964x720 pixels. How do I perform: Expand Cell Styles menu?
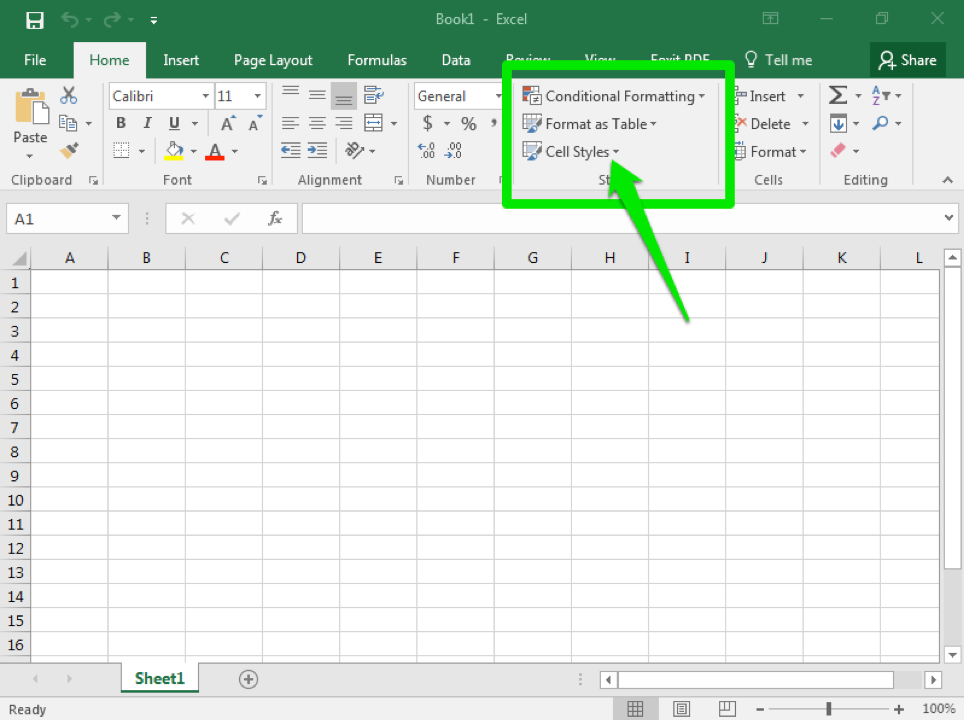(571, 151)
